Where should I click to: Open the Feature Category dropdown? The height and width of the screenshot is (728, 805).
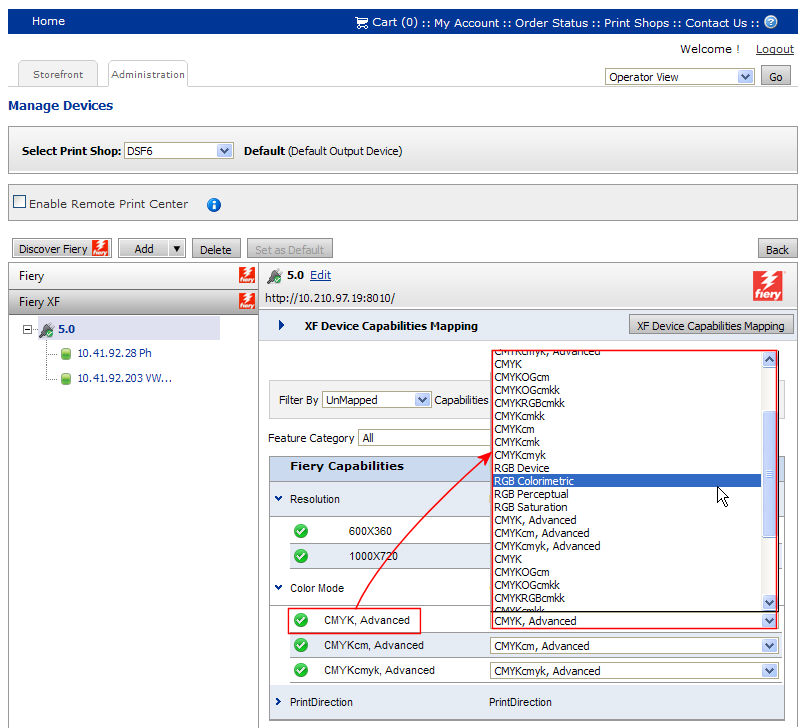click(x=425, y=438)
